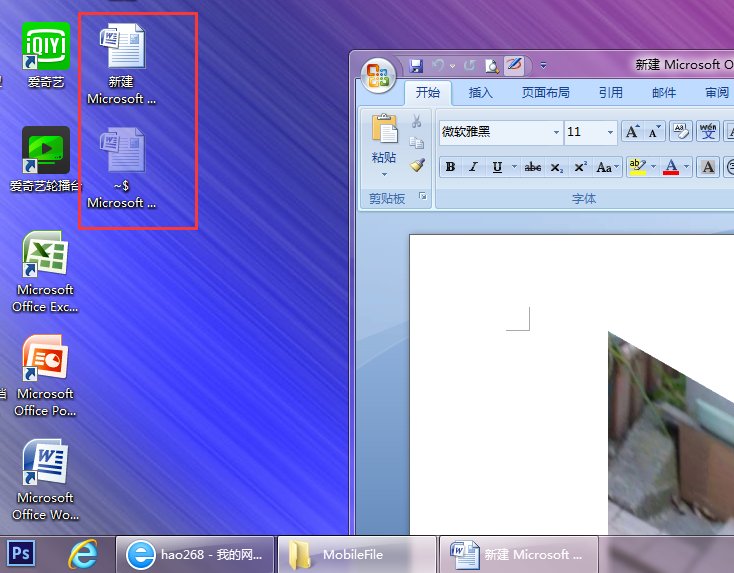The width and height of the screenshot is (734, 573).
Task: Select the 爱奇艺轮播台 desktop shortcut
Action: (45, 159)
